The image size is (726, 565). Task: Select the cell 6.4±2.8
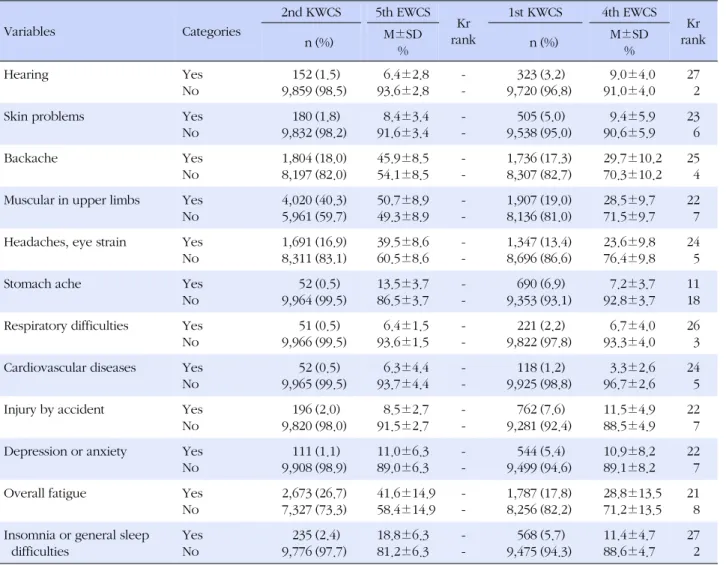(x=406, y=75)
